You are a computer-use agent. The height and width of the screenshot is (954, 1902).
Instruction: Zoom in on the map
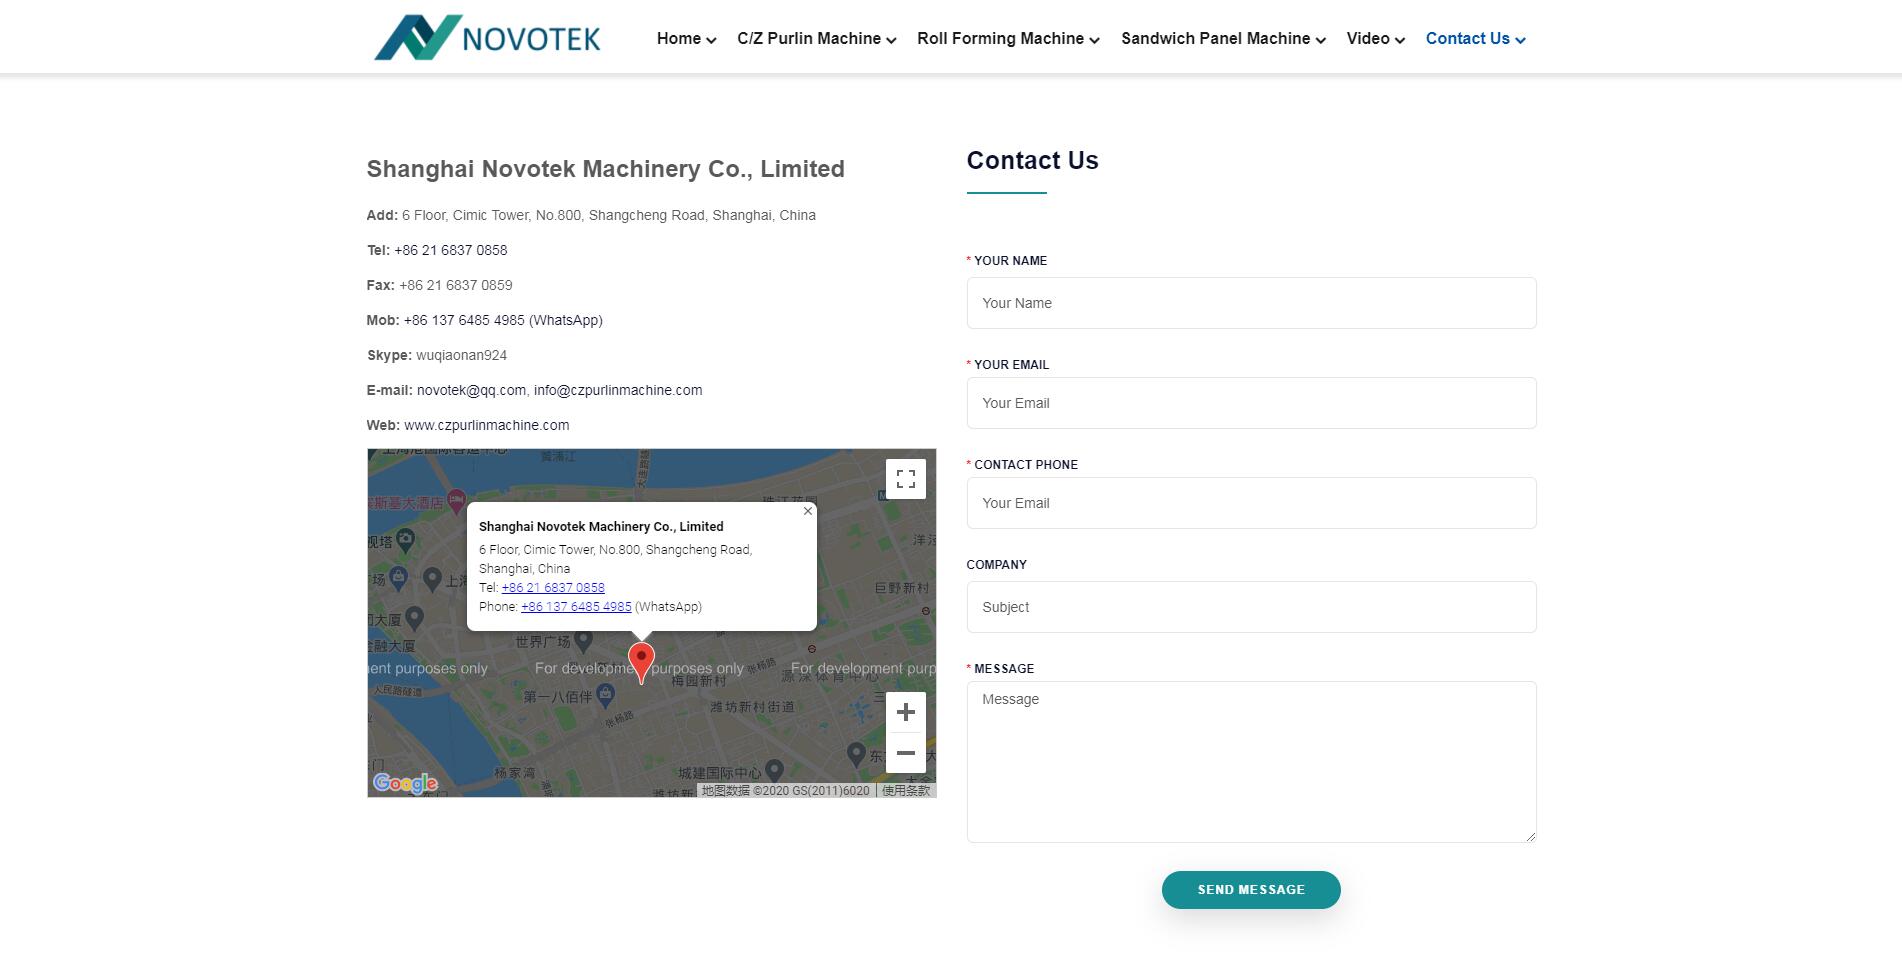(905, 712)
